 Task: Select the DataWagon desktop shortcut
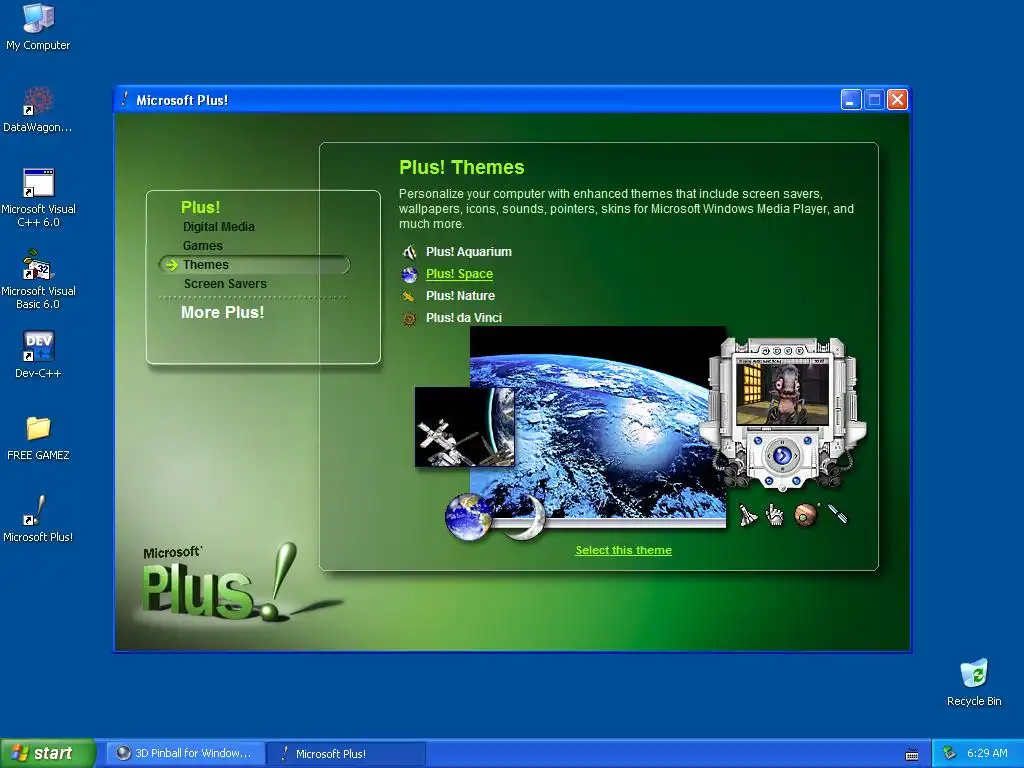[38, 109]
